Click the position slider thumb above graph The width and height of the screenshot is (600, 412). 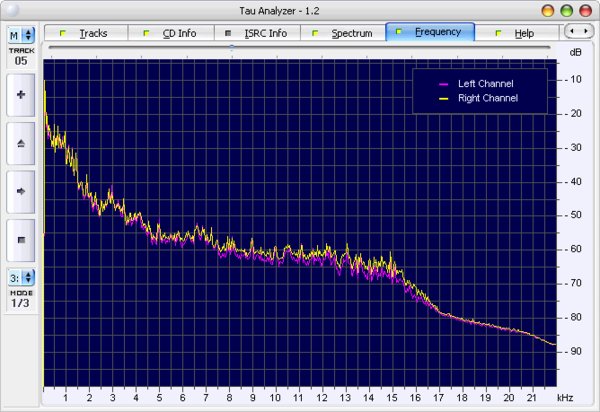(x=232, y=47)
